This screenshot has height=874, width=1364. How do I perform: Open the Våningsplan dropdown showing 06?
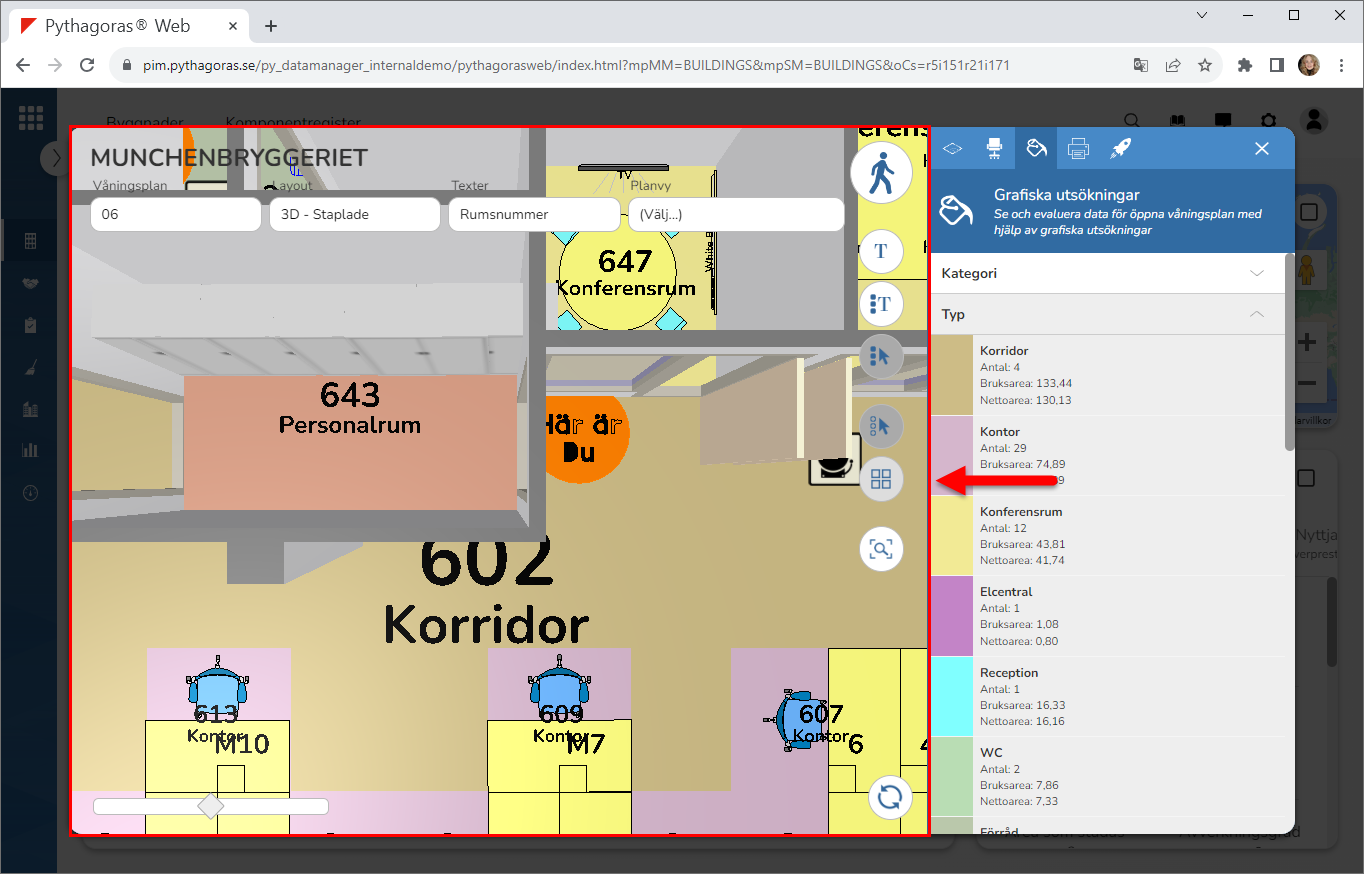coord(176,214)
